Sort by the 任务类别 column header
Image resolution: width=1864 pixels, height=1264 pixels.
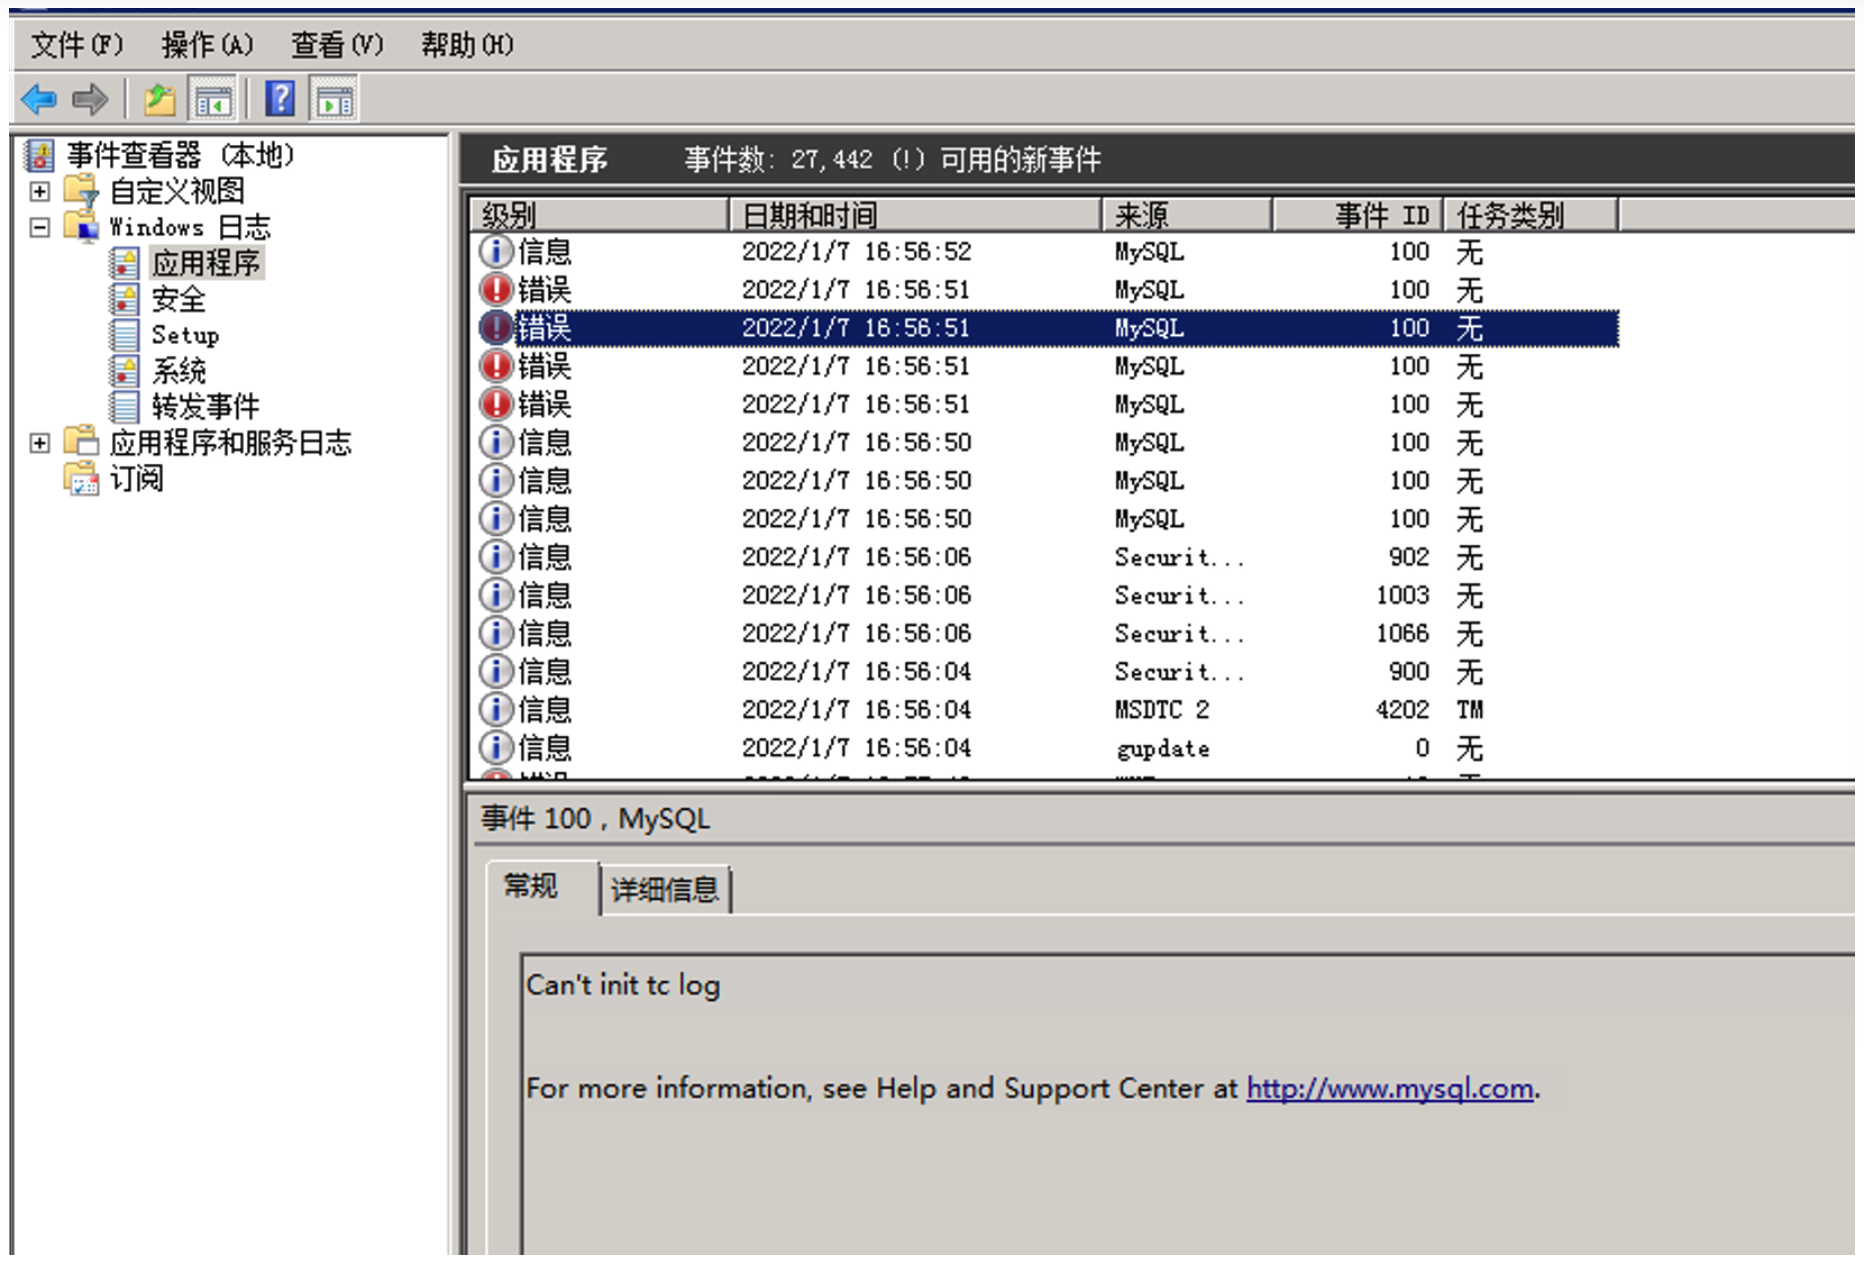tap(1531, 215)
